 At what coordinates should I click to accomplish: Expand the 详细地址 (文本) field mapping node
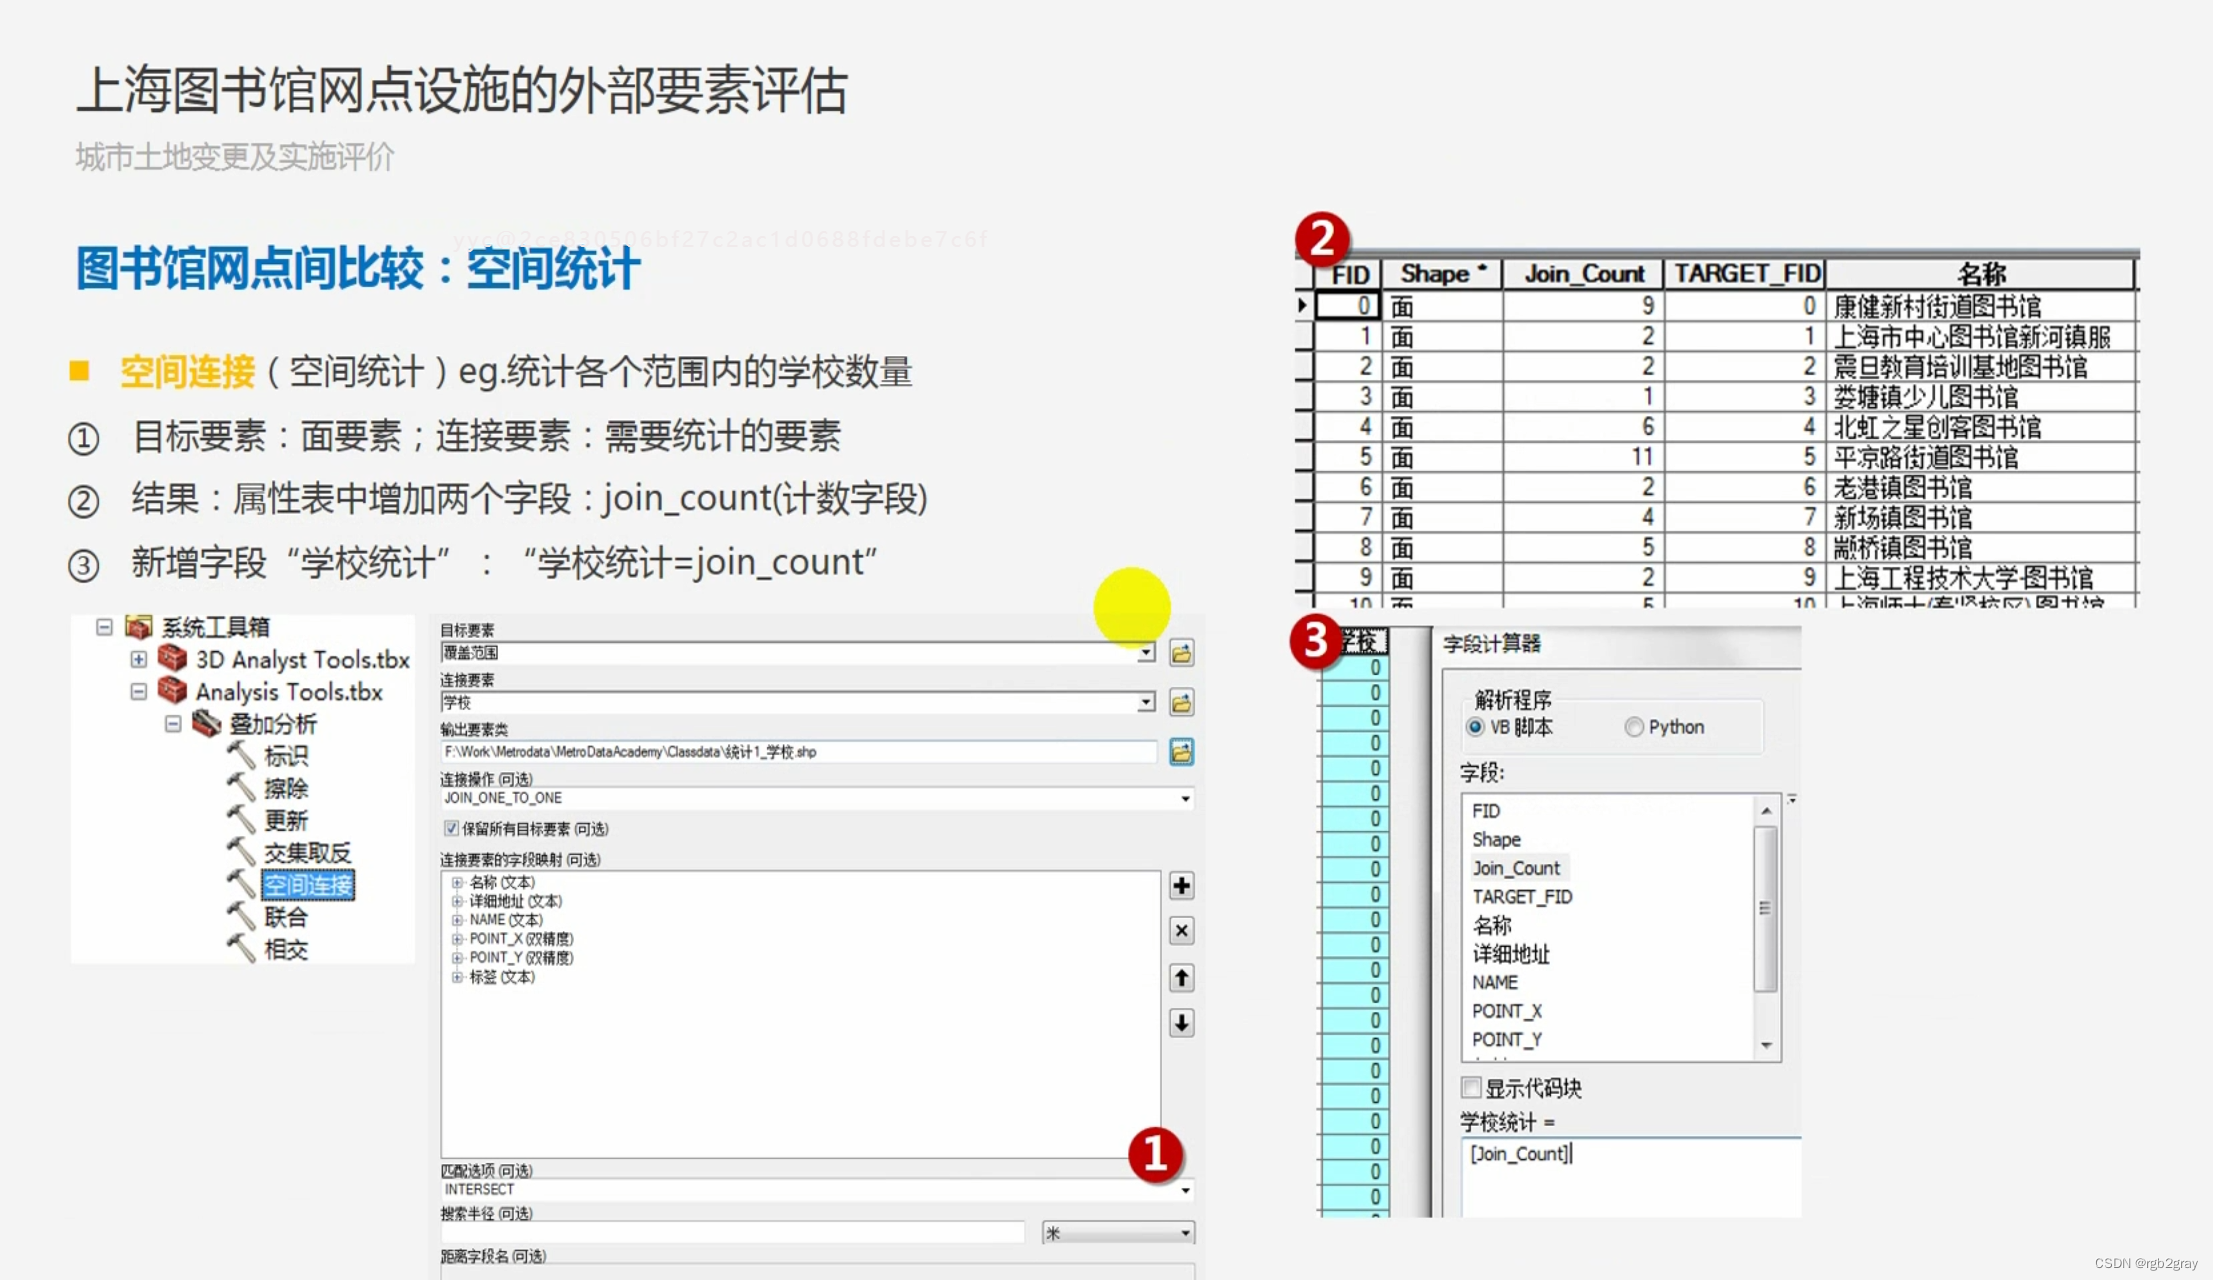coord(457,901)
